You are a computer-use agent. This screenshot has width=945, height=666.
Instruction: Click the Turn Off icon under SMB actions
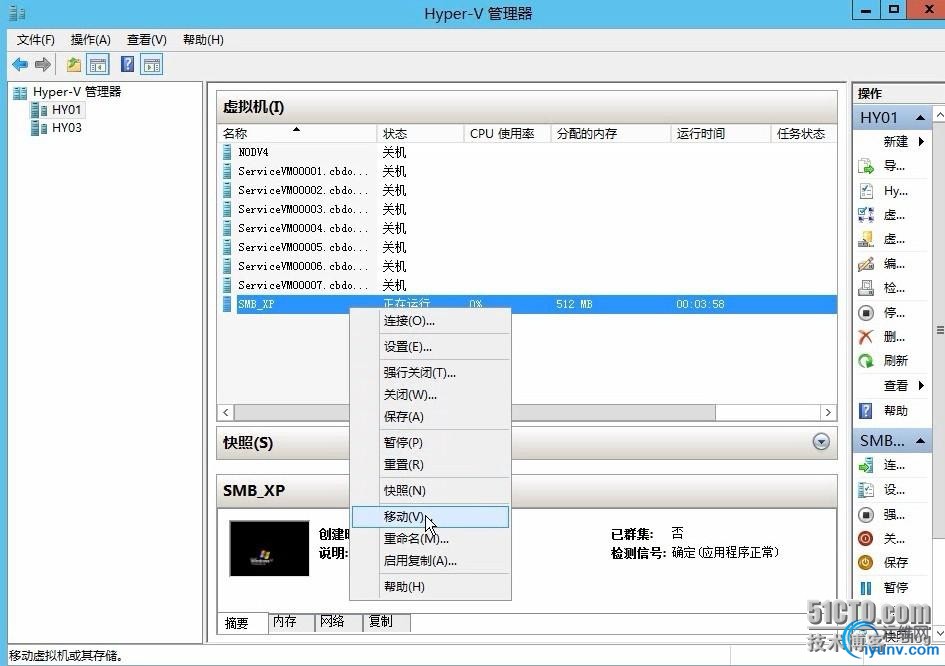tap(866, 515)
